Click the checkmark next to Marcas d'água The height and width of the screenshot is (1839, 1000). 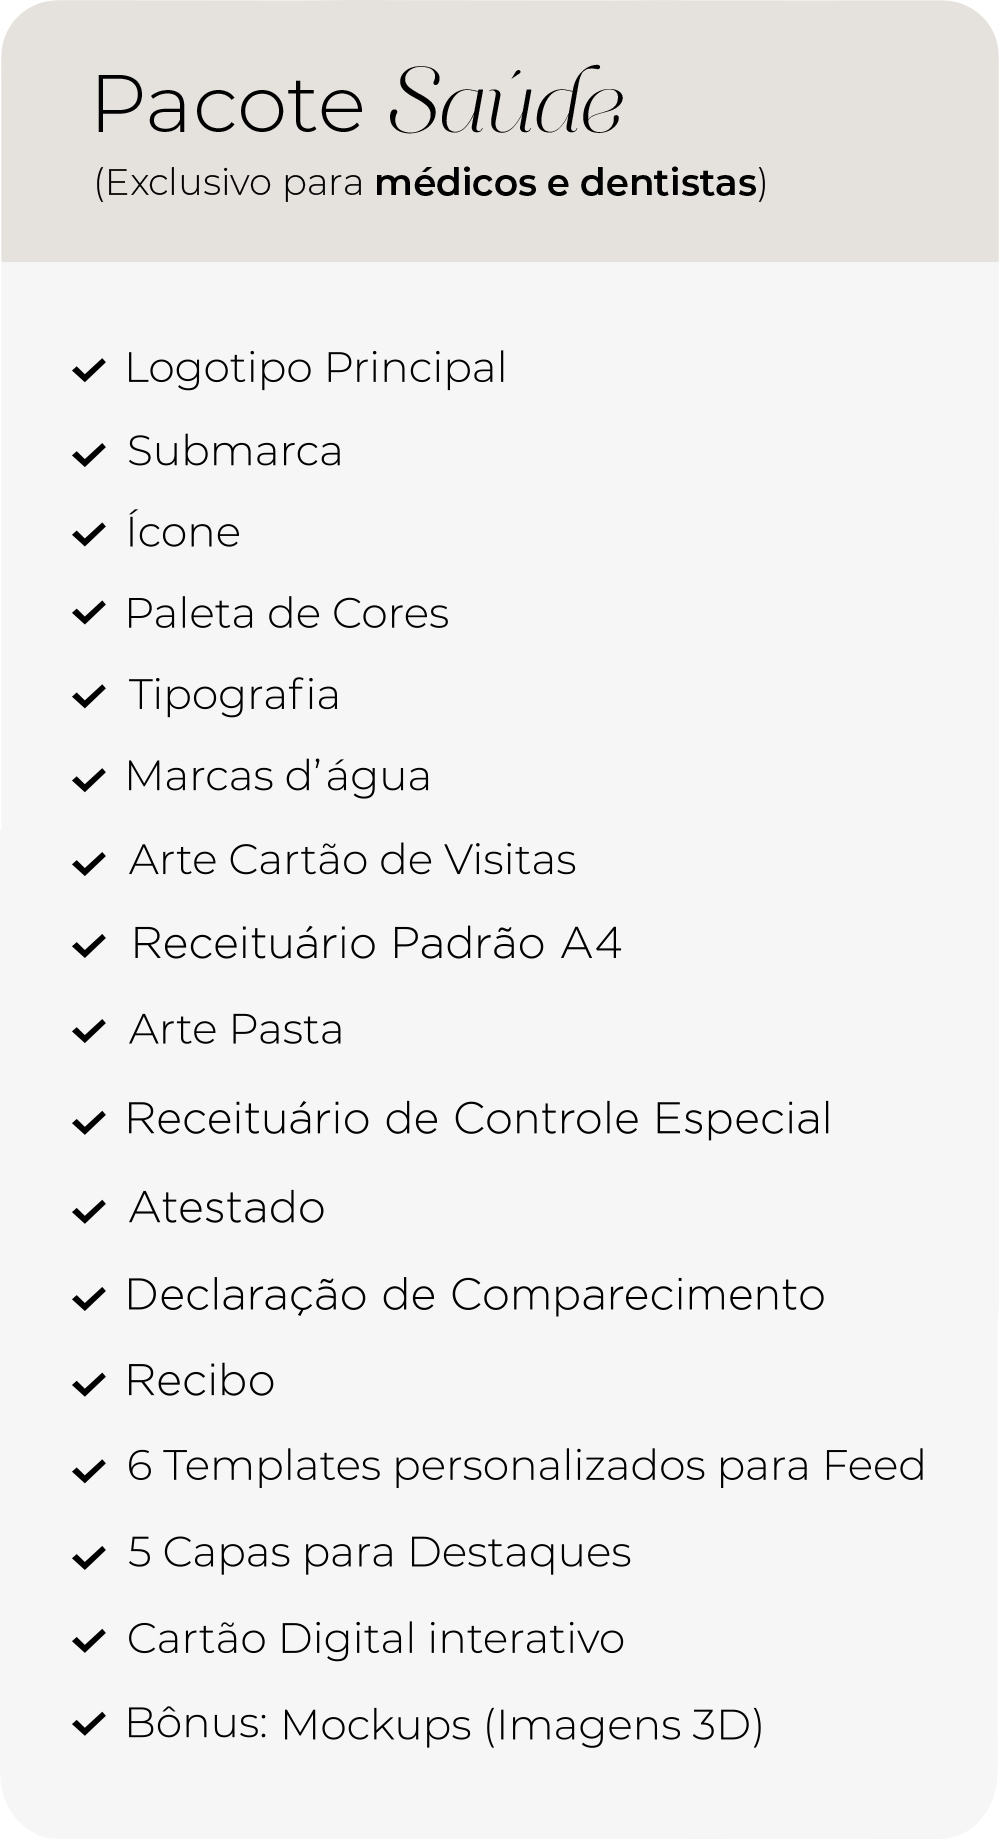pos(89,780)
